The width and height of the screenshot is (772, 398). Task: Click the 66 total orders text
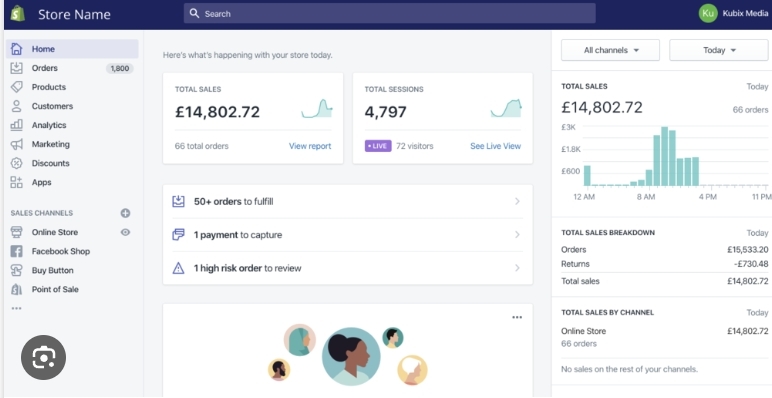point(201,146)
